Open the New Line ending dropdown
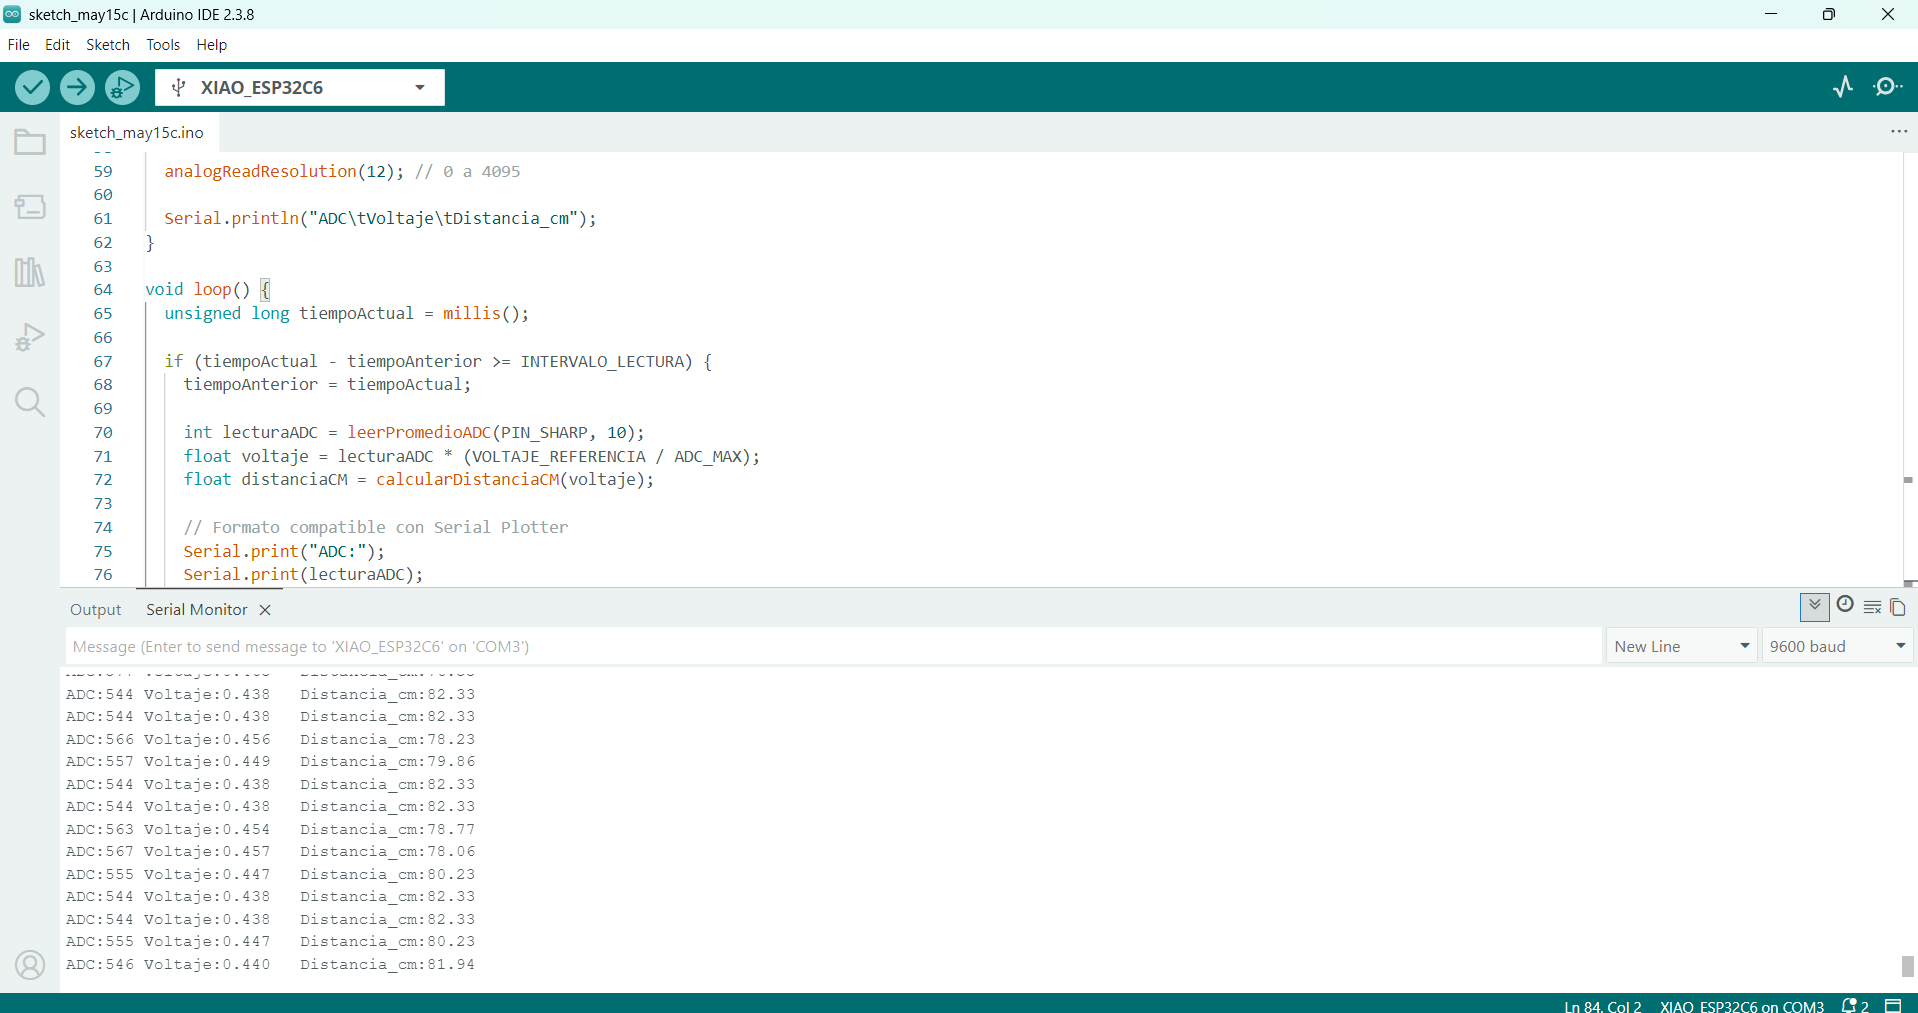This screenshot has width=1918, height=1013. click(1681, 646)
